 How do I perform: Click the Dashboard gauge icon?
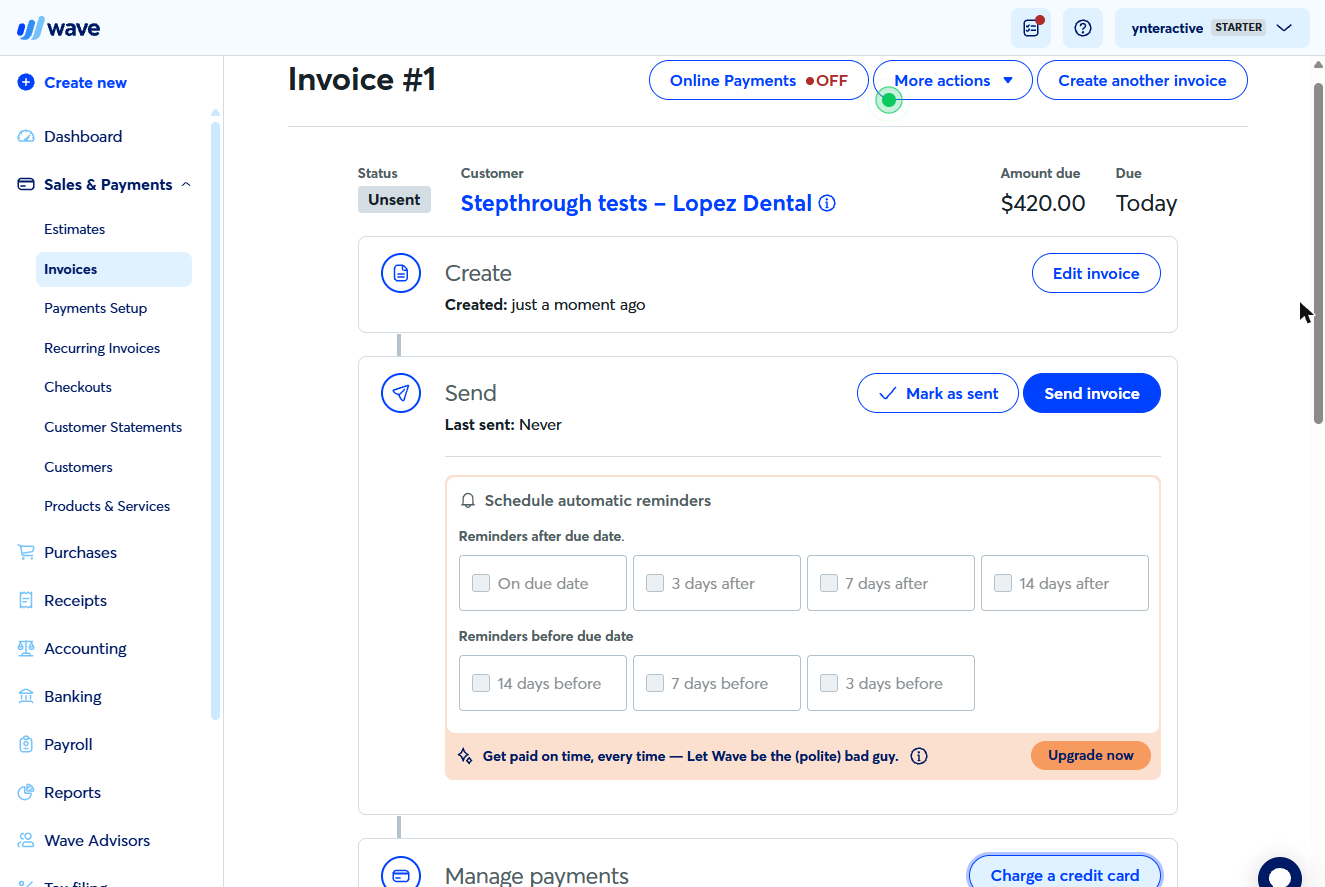coord(26,137)
